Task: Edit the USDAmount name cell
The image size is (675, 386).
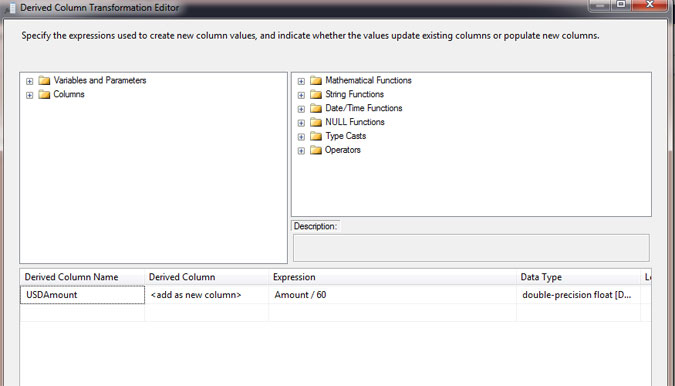Action: (x=82, y=295)
